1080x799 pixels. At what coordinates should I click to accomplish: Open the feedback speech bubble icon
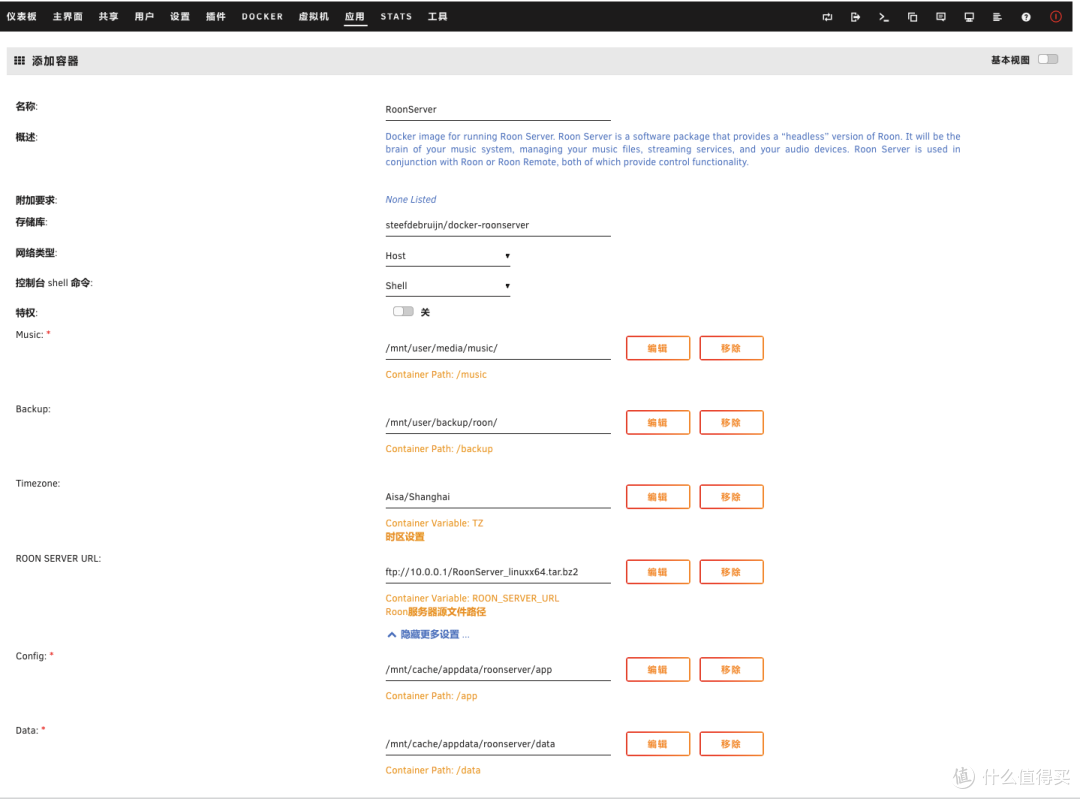tap(941, 17)
